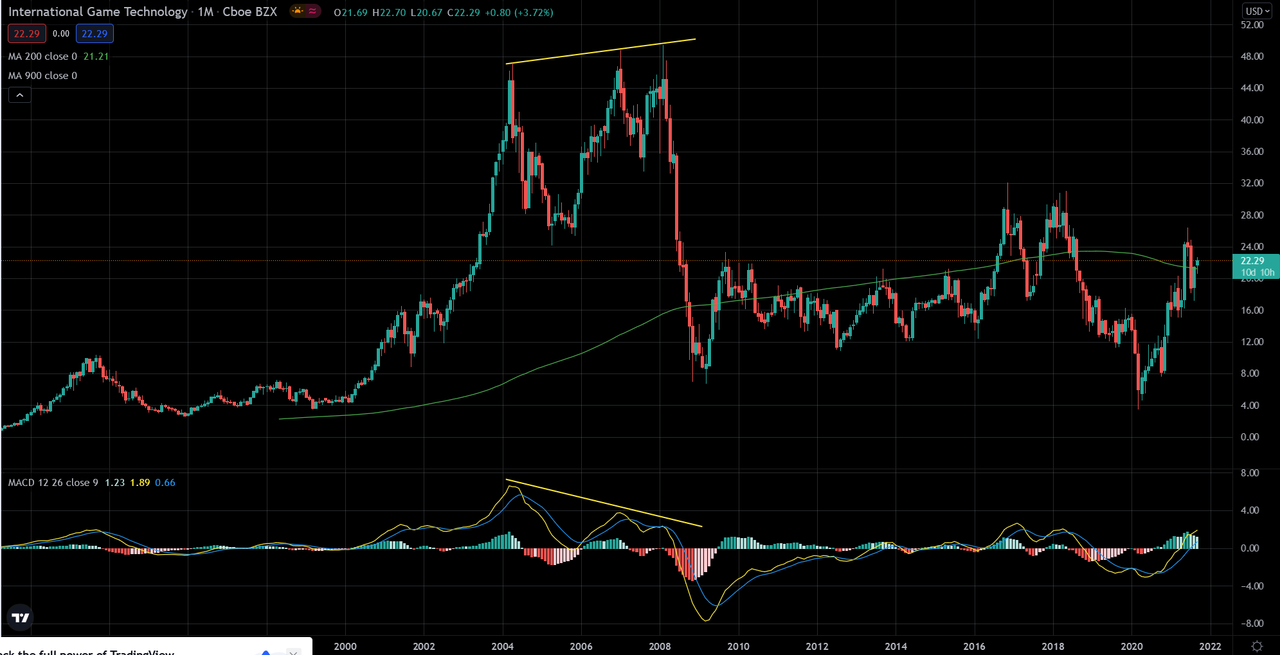Click the 2004 label on time axis
This screenshot has height=655, width=1280.
pos(503,647)
